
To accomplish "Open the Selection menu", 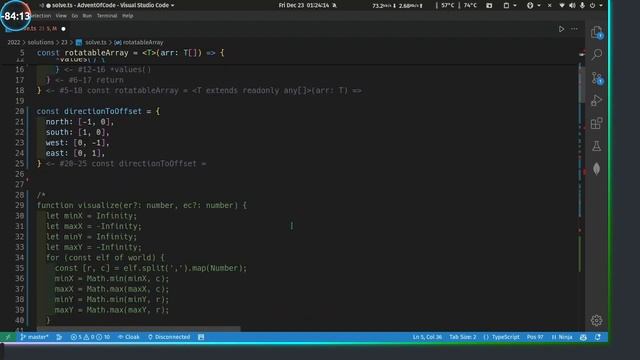I will click(x=40, y=16).
